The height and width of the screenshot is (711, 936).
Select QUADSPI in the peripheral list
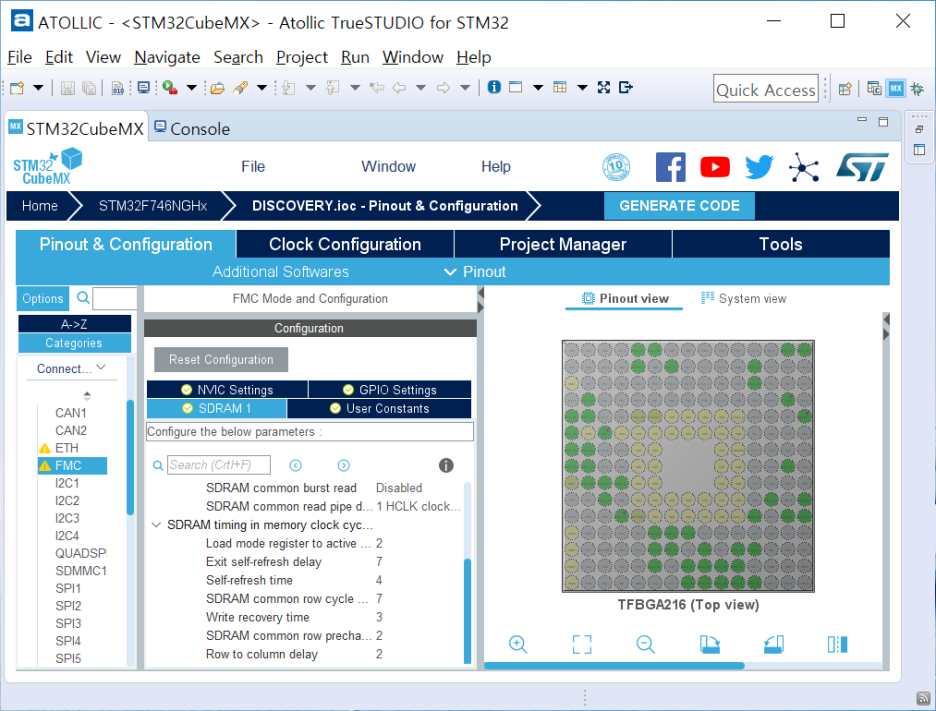pyautogui.click(x=81, y=553)
